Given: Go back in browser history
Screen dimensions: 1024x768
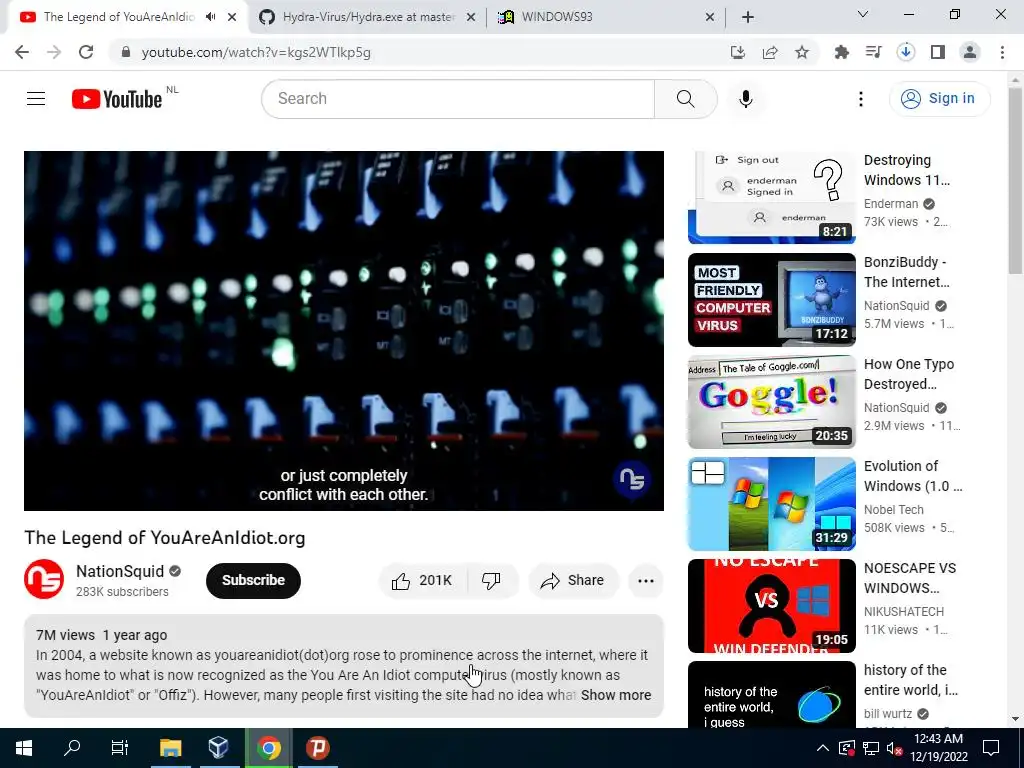Looking at the screenshot, I should pos(22,52).
